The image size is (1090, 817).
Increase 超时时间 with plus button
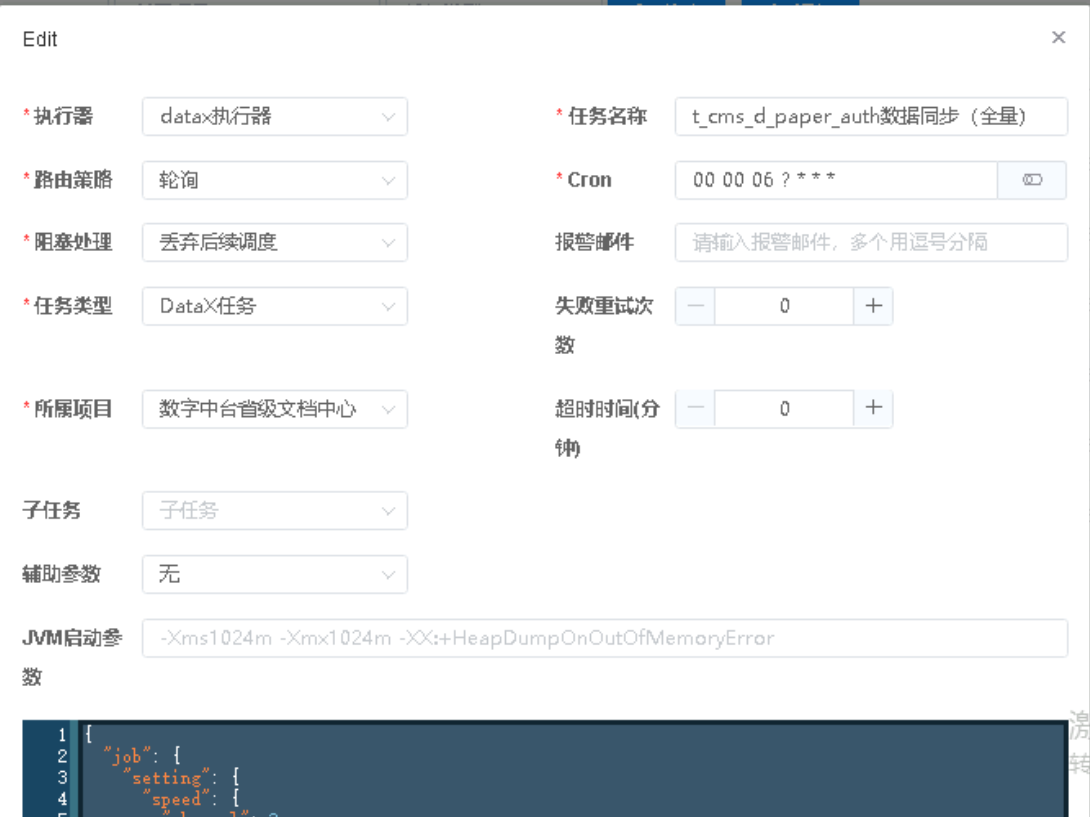pyautogui.click(x=873, y=409)
